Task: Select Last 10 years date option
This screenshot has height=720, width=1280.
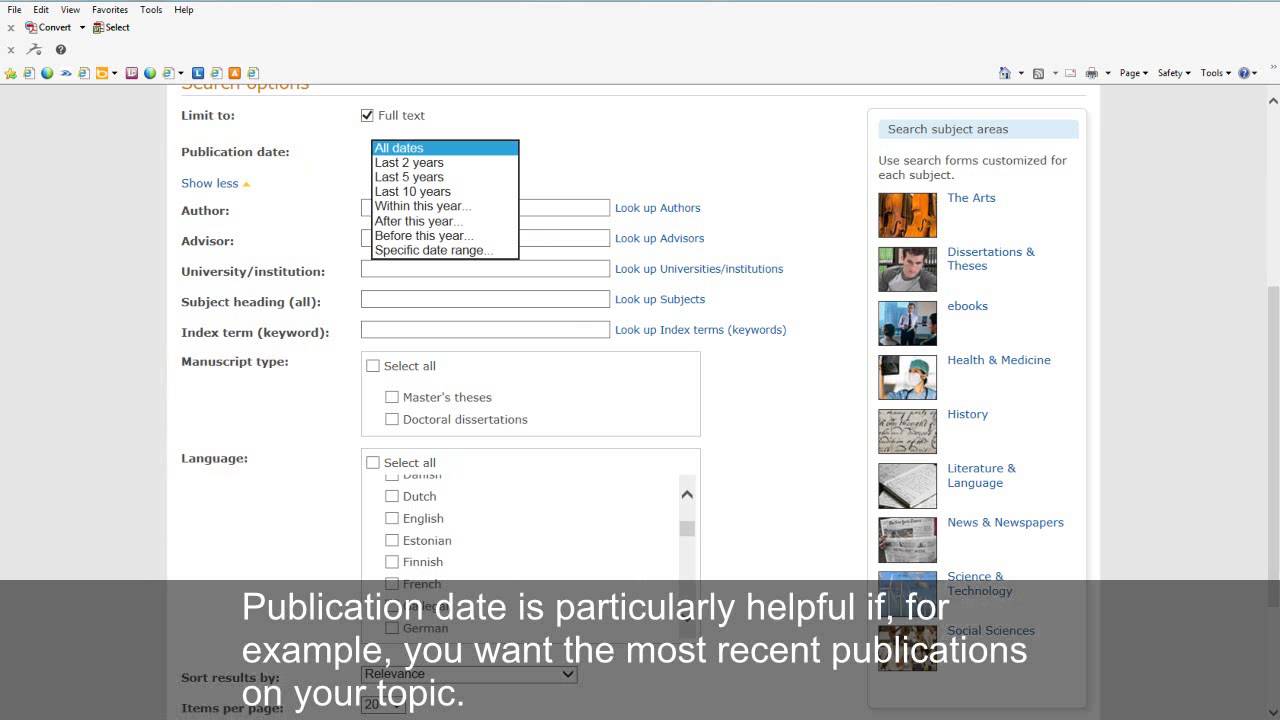Action: [x=445, y=192]
